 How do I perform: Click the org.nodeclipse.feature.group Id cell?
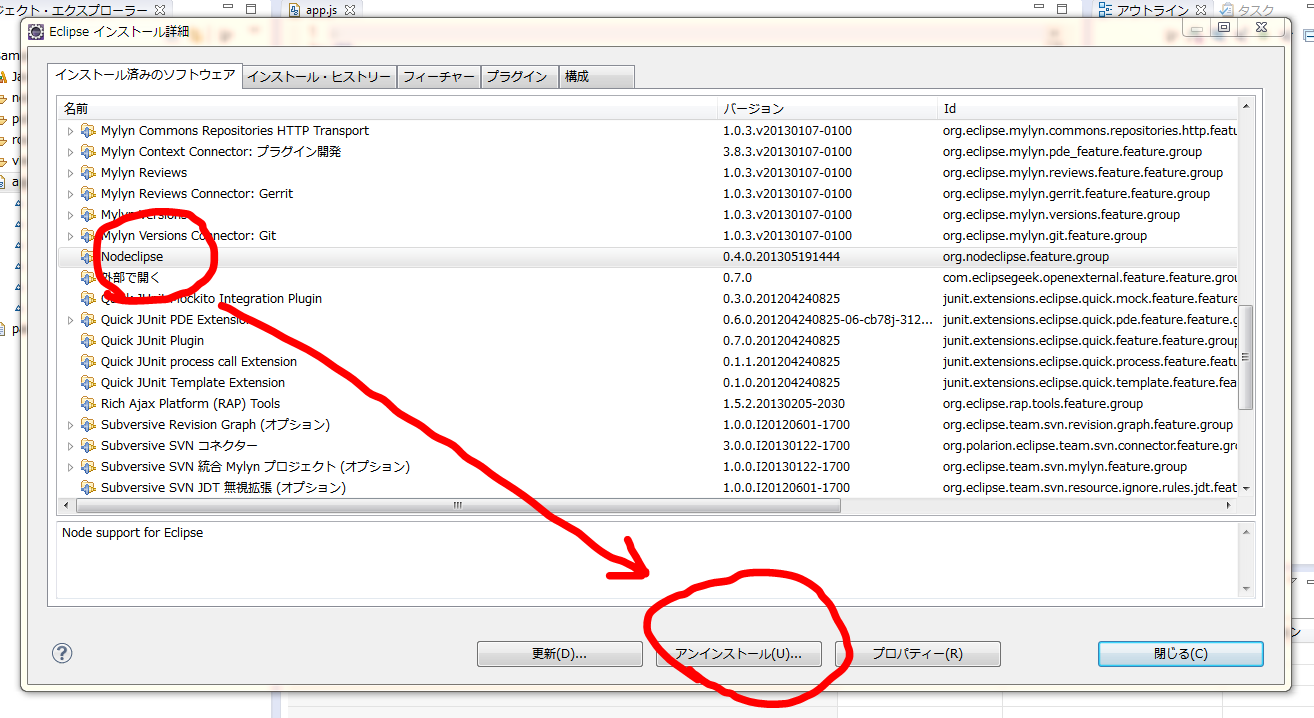pyautogui.click(x=1025, y=257)
